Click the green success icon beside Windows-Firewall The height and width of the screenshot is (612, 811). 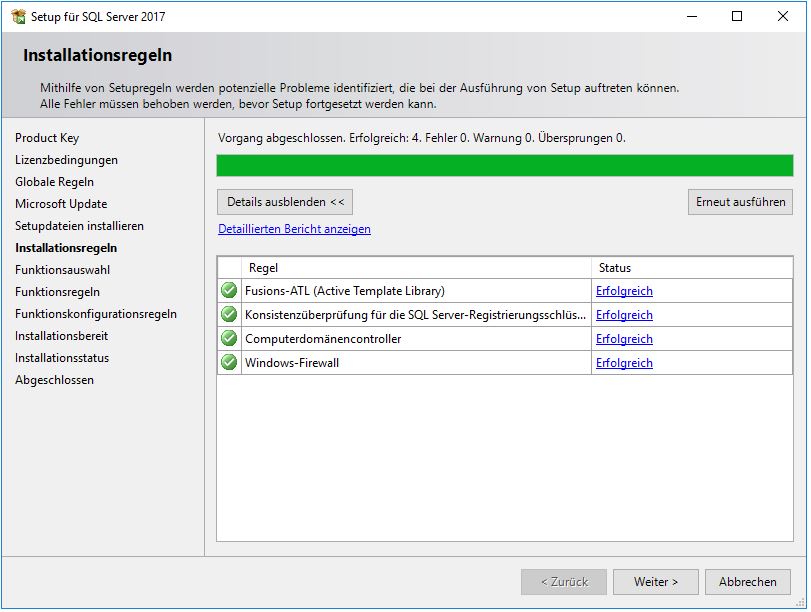(x=230, y=363)
